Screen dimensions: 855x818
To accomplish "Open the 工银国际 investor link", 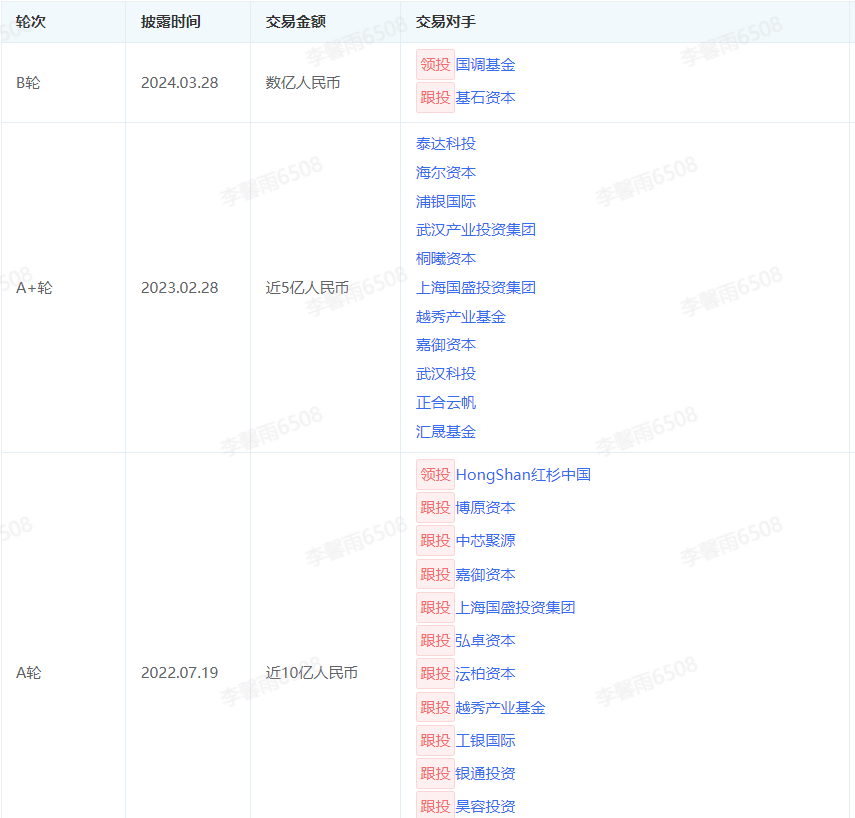I will tap(485, 741).
